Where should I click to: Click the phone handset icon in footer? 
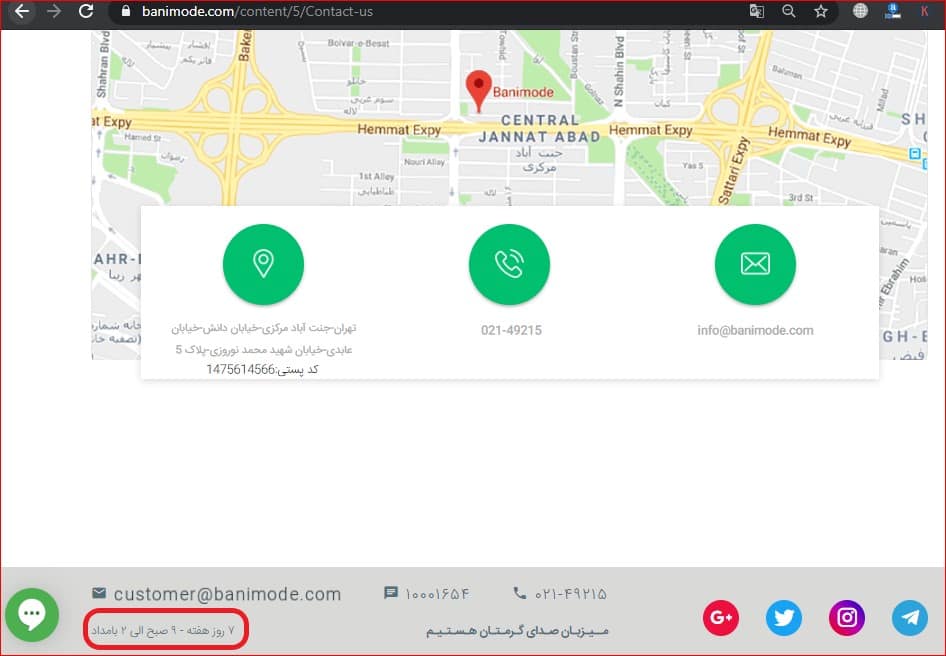coord(519,593)
